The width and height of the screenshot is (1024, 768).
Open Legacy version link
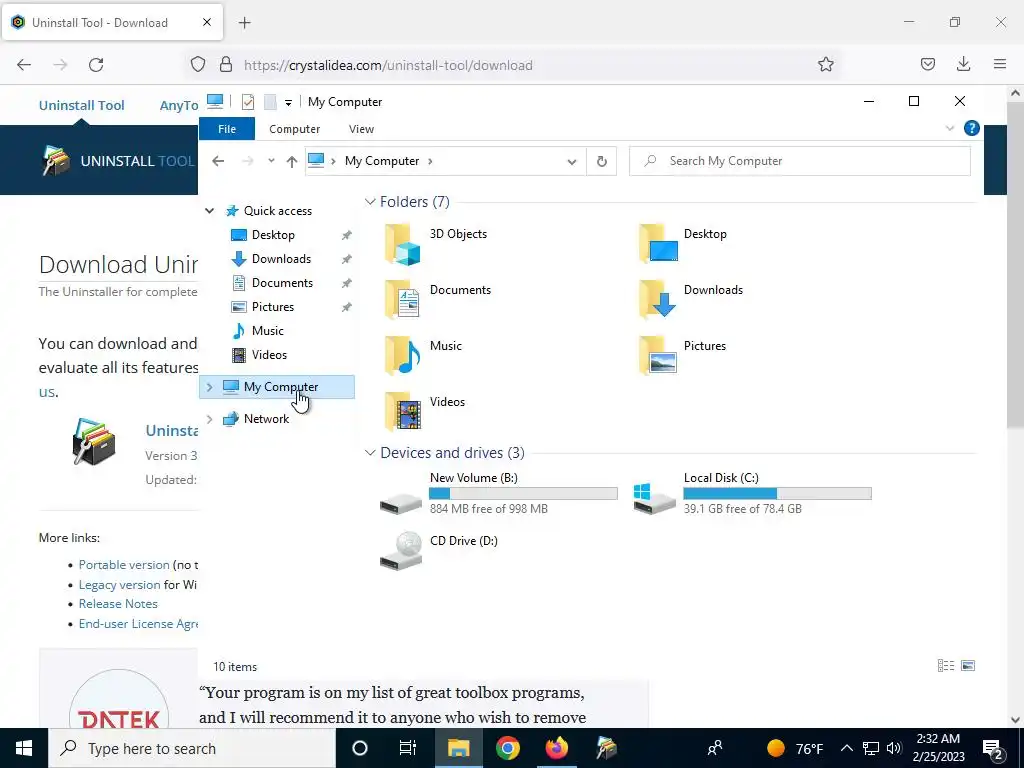pyautogui.click(x=120, y=585)
